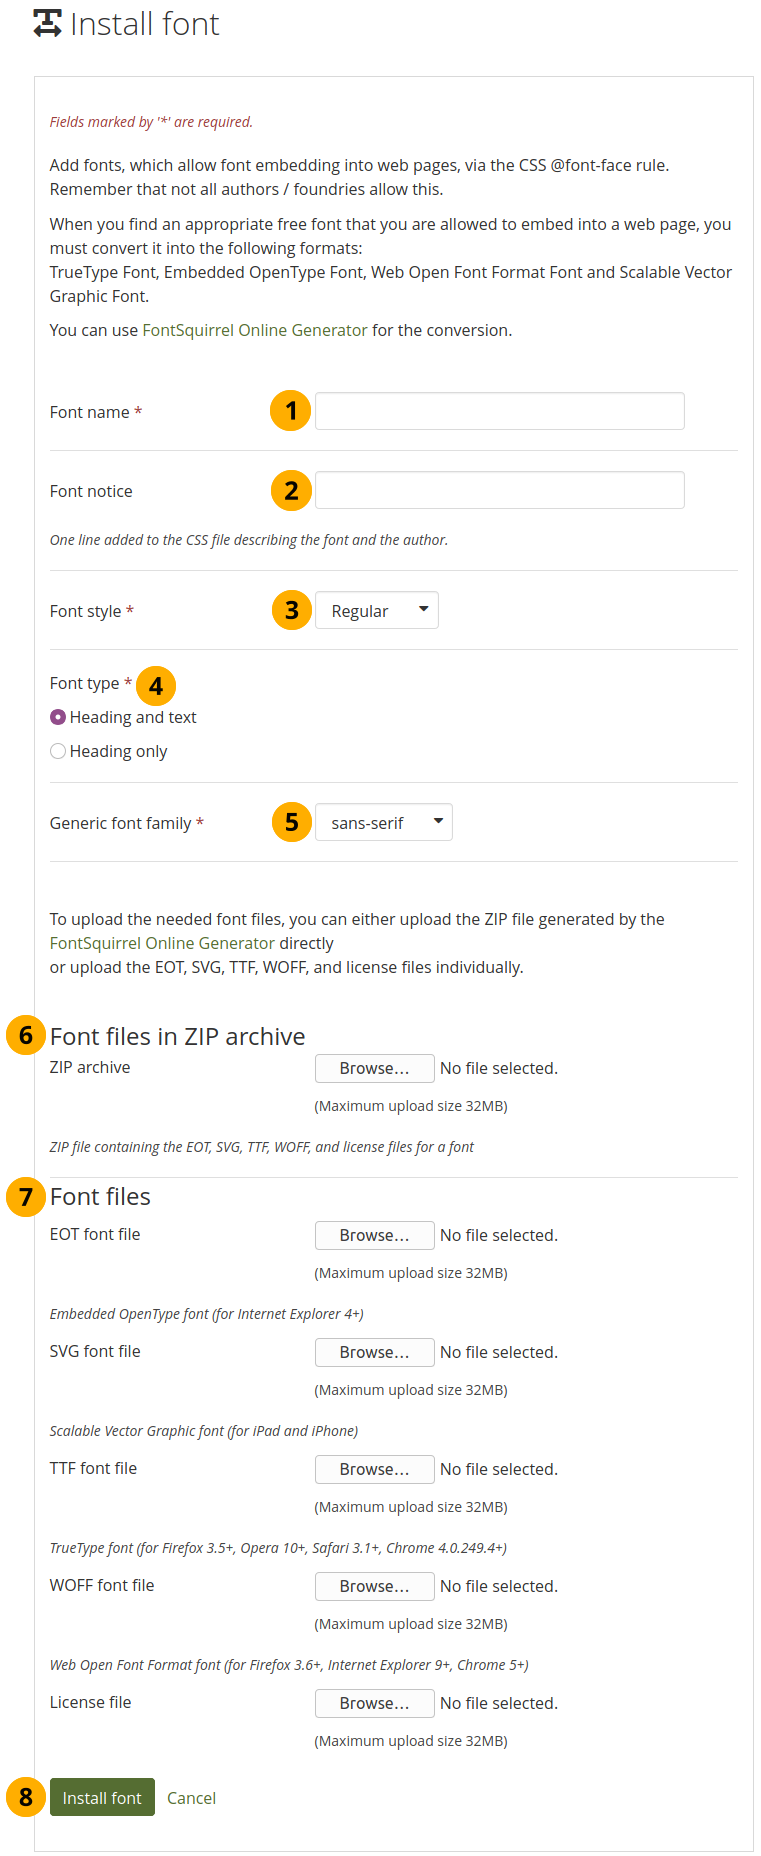761x1856 pixels.
Task: Open the Font style Regular dropdown
Action: (x=376, y=610)
